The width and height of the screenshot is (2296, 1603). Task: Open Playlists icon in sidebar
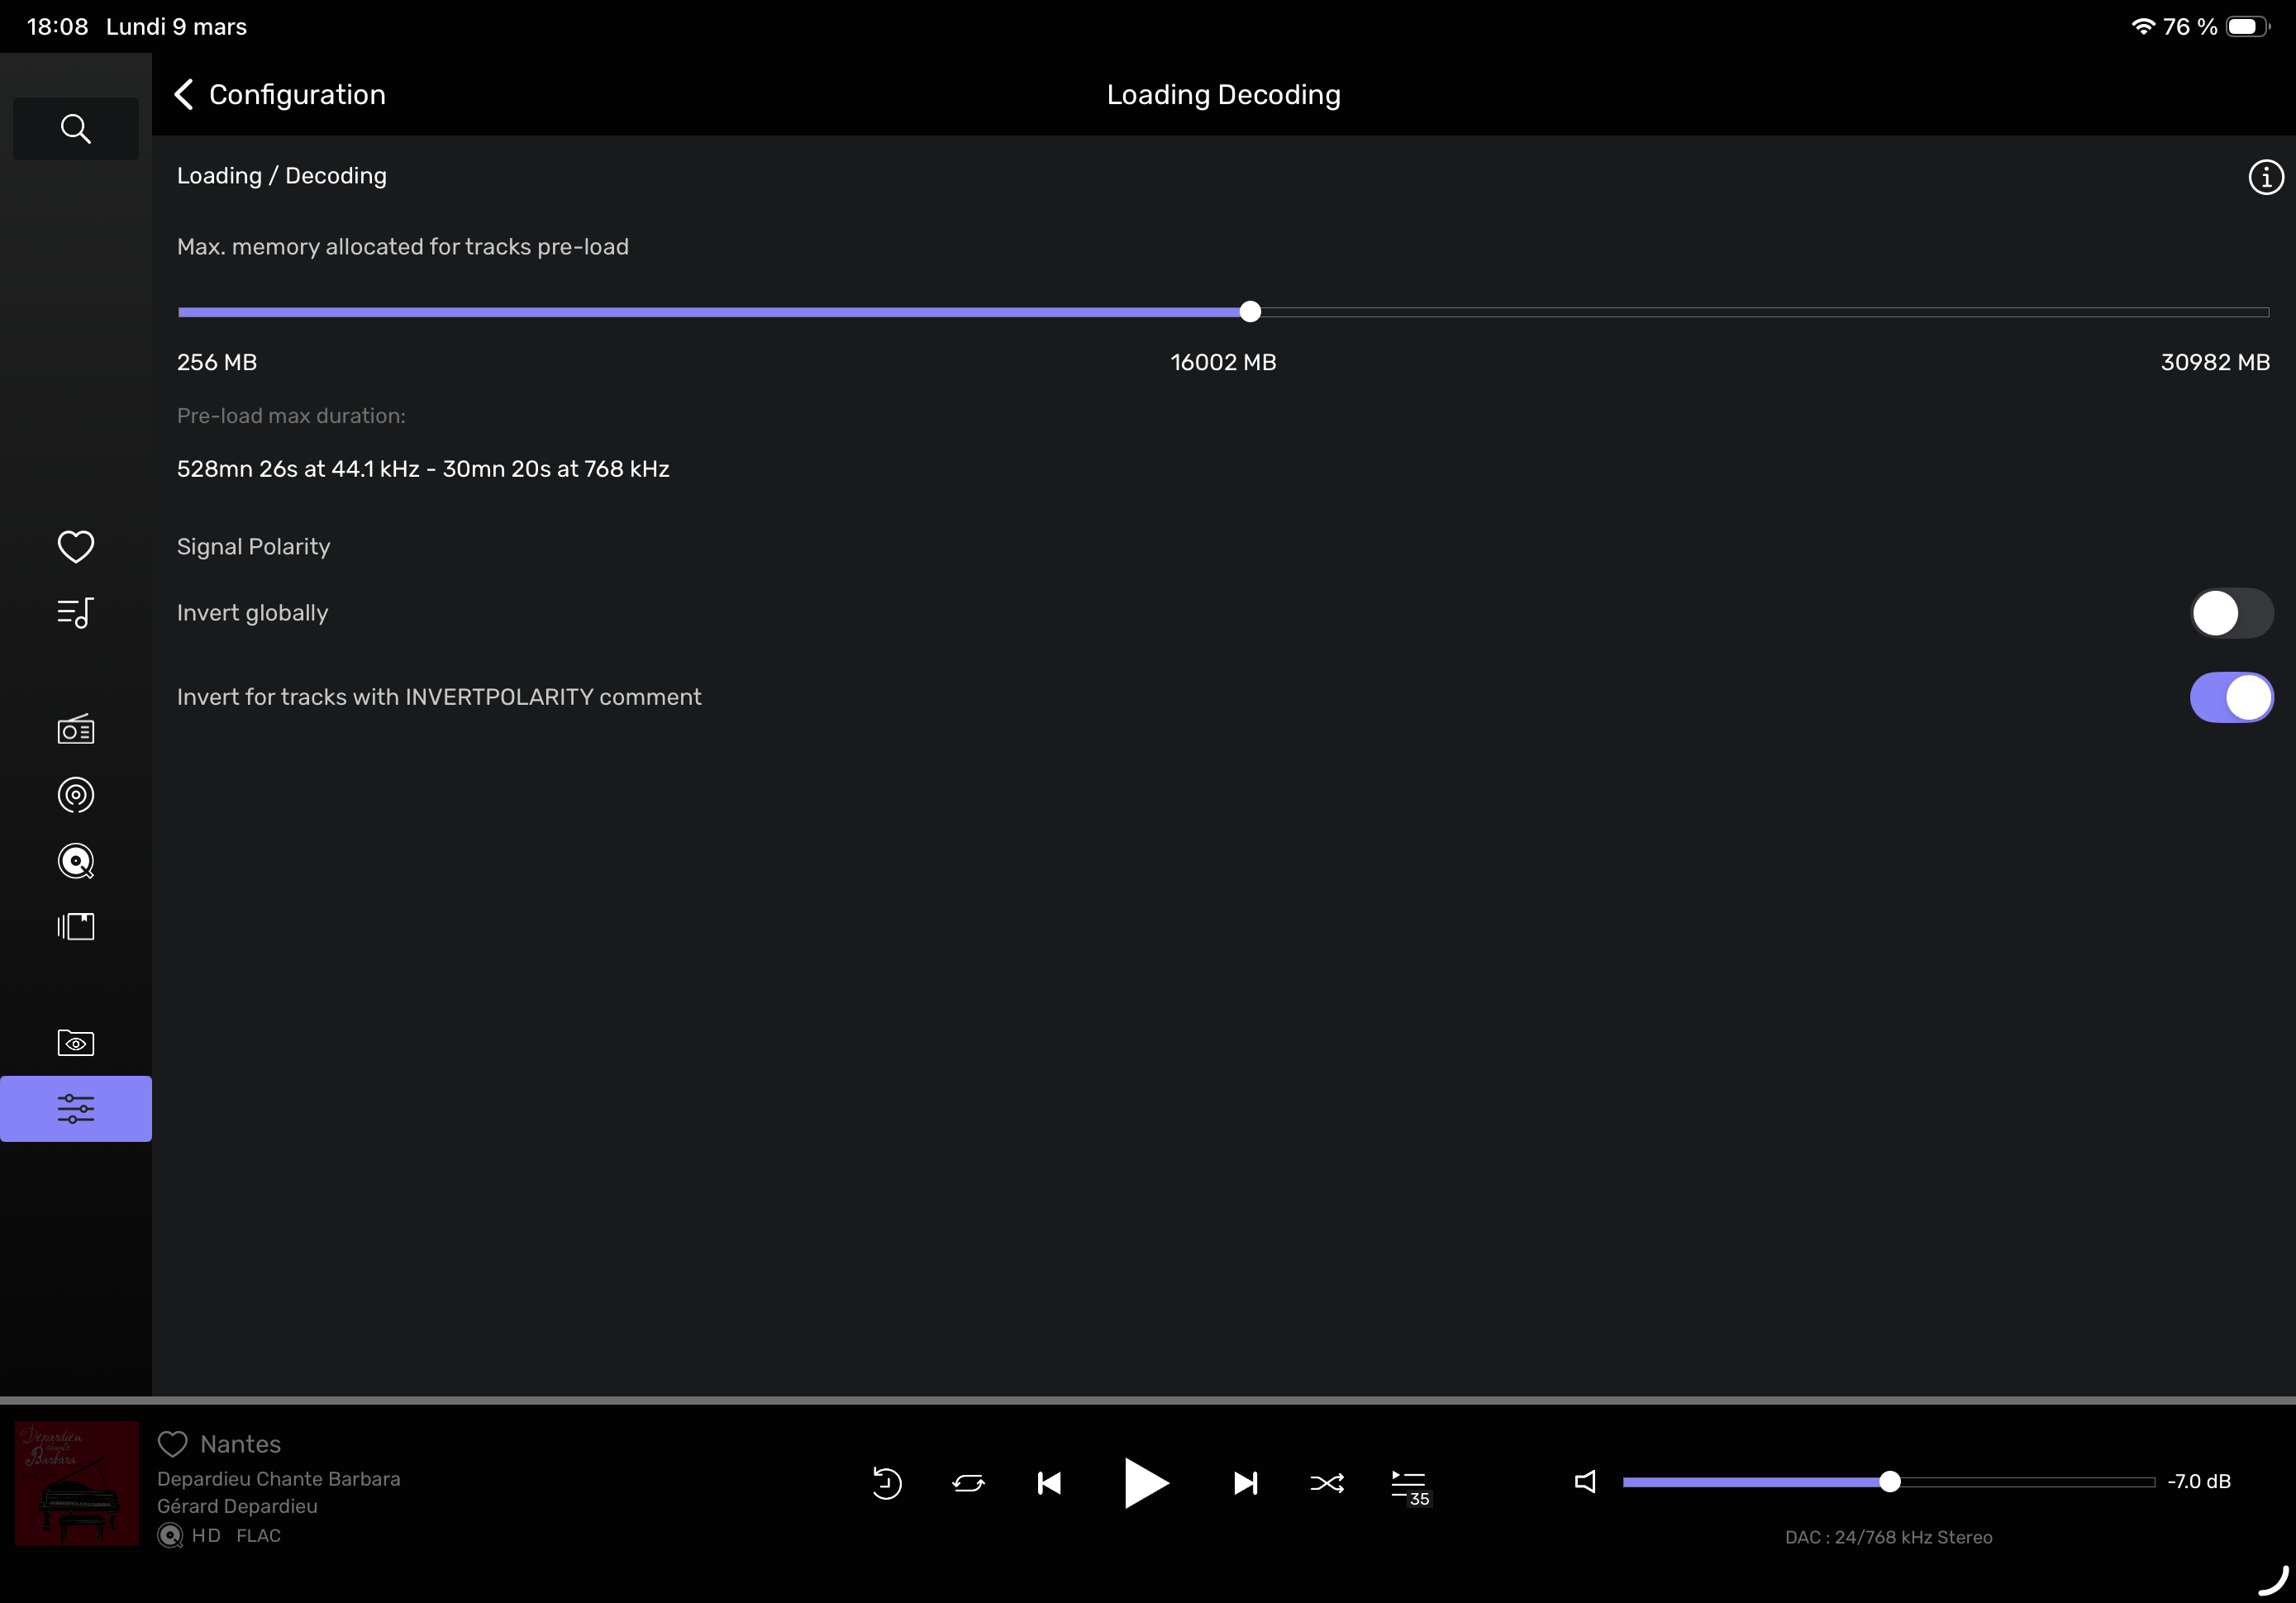point(75,613)
